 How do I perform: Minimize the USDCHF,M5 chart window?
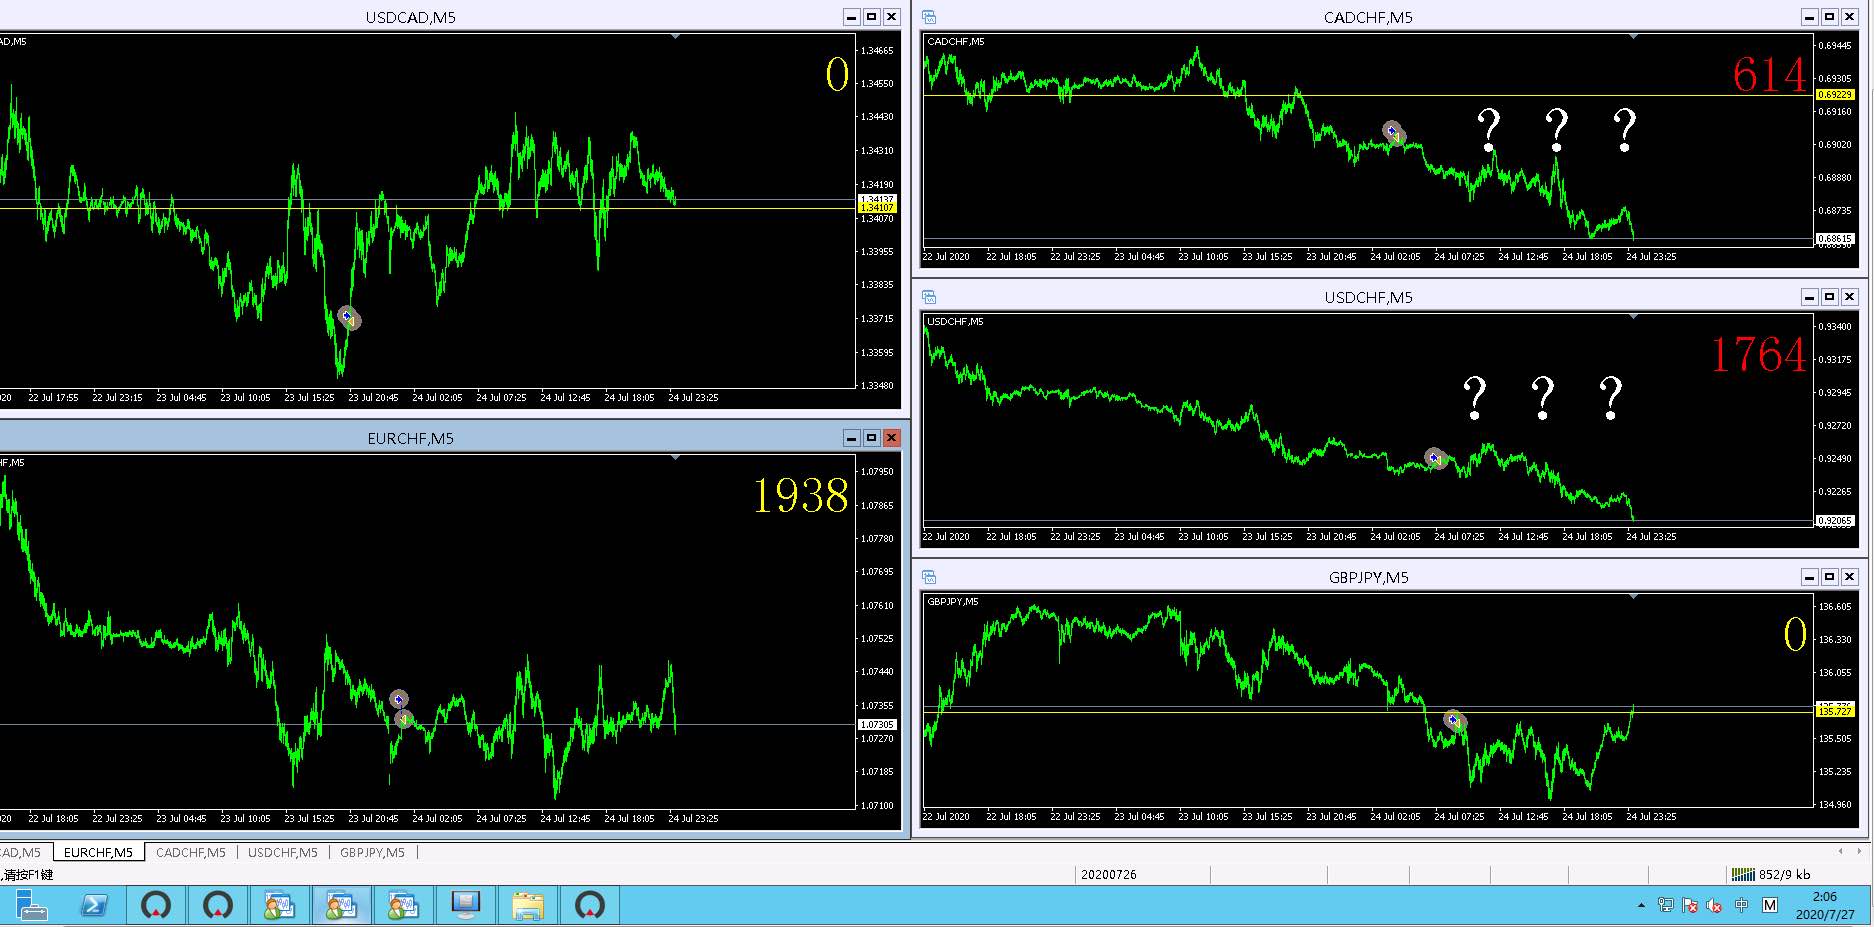(x=1810, y=297)
